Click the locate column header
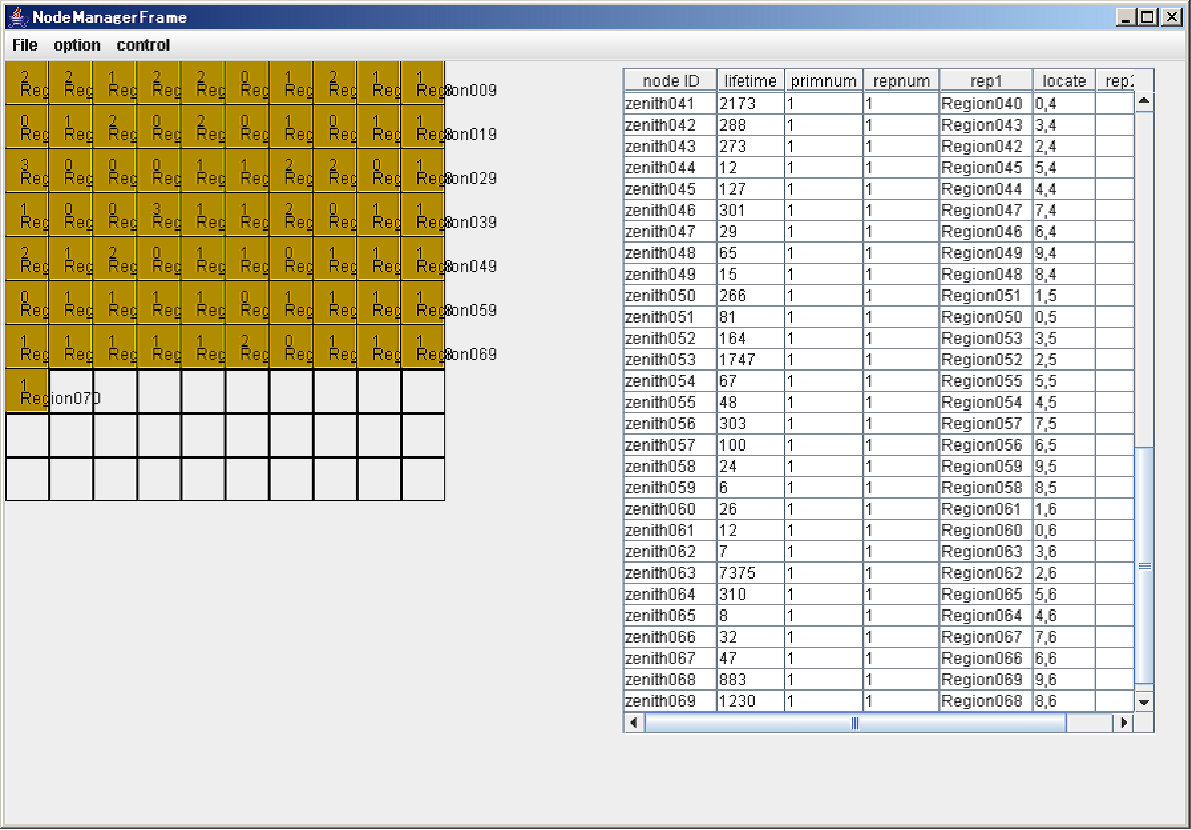 [1064, 81]
